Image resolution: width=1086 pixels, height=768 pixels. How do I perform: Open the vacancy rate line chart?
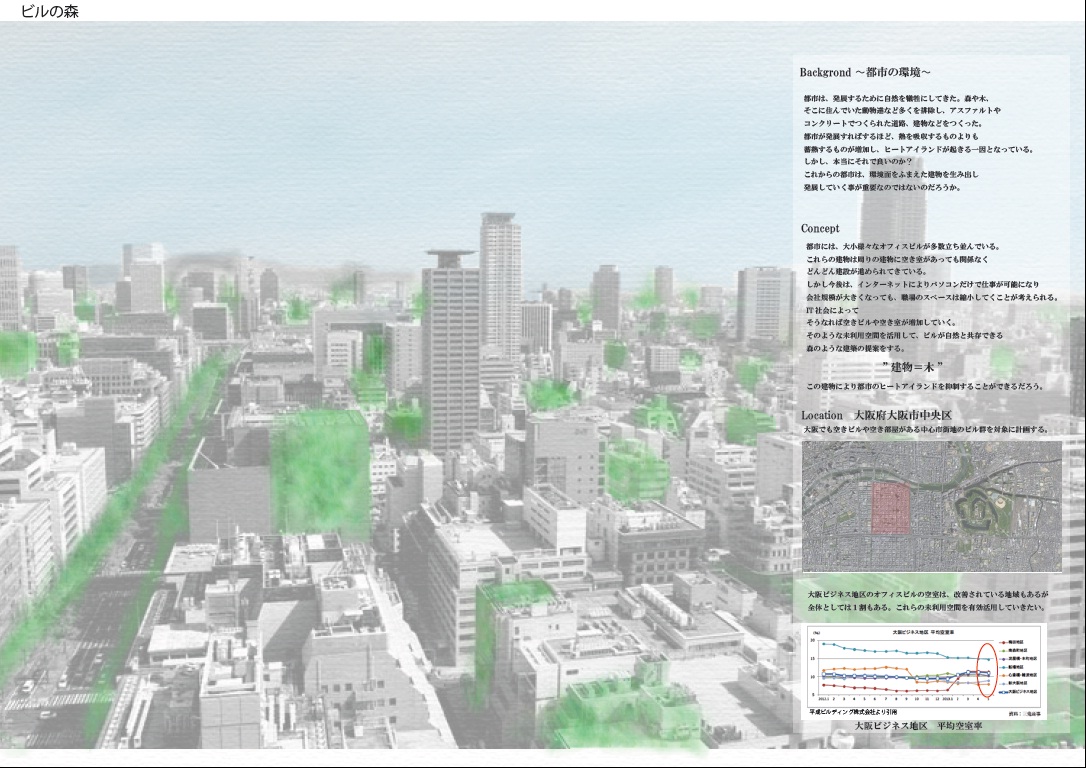[x=900, y=670]
